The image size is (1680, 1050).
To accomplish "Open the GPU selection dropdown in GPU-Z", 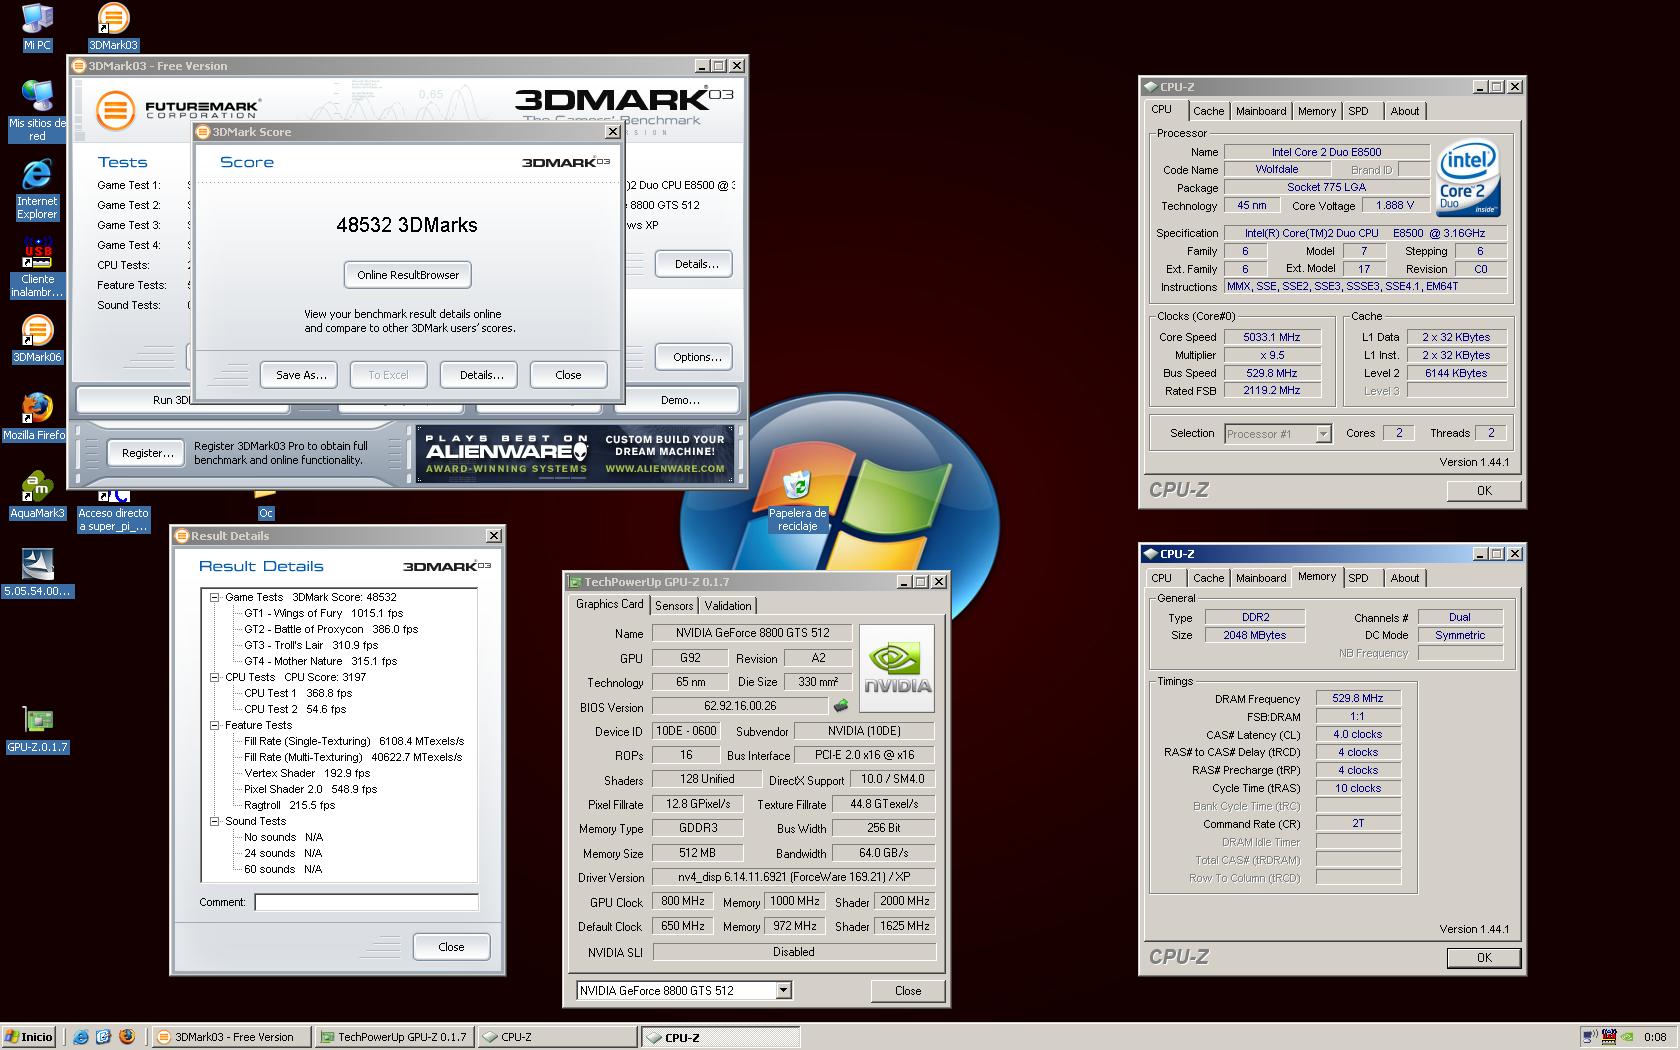I will pyautogui.click(x=783, y=990).
